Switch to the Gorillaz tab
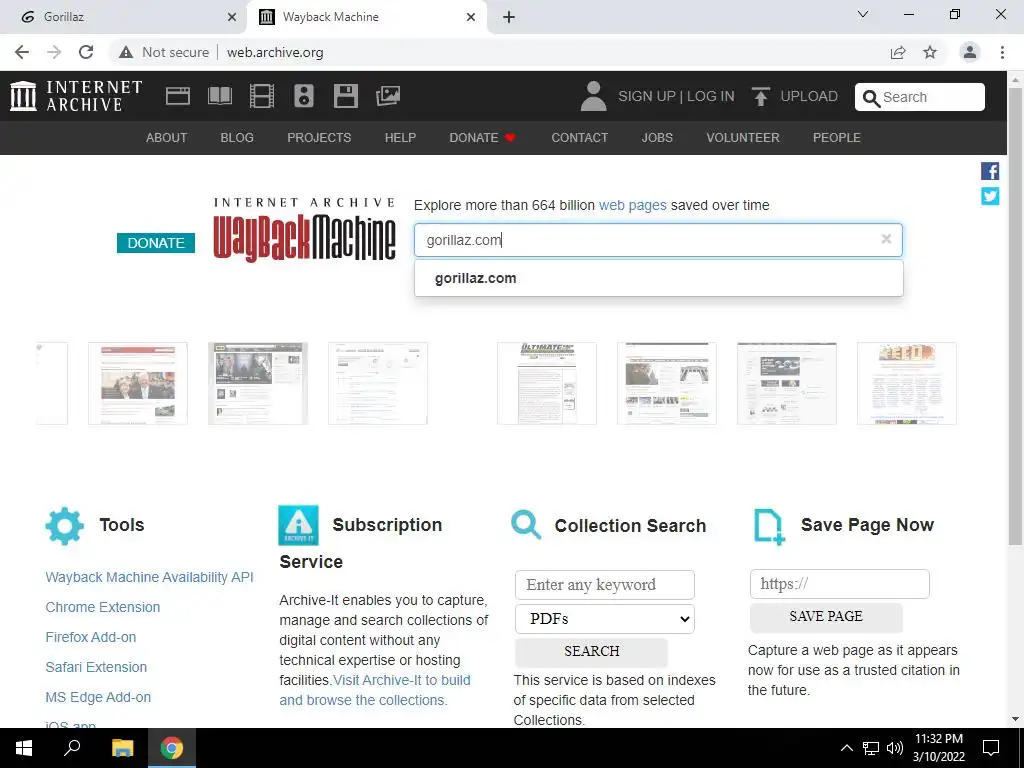The width and height of the screenshot is (1024, 768). pyautogui.click(x=123, y=17)
